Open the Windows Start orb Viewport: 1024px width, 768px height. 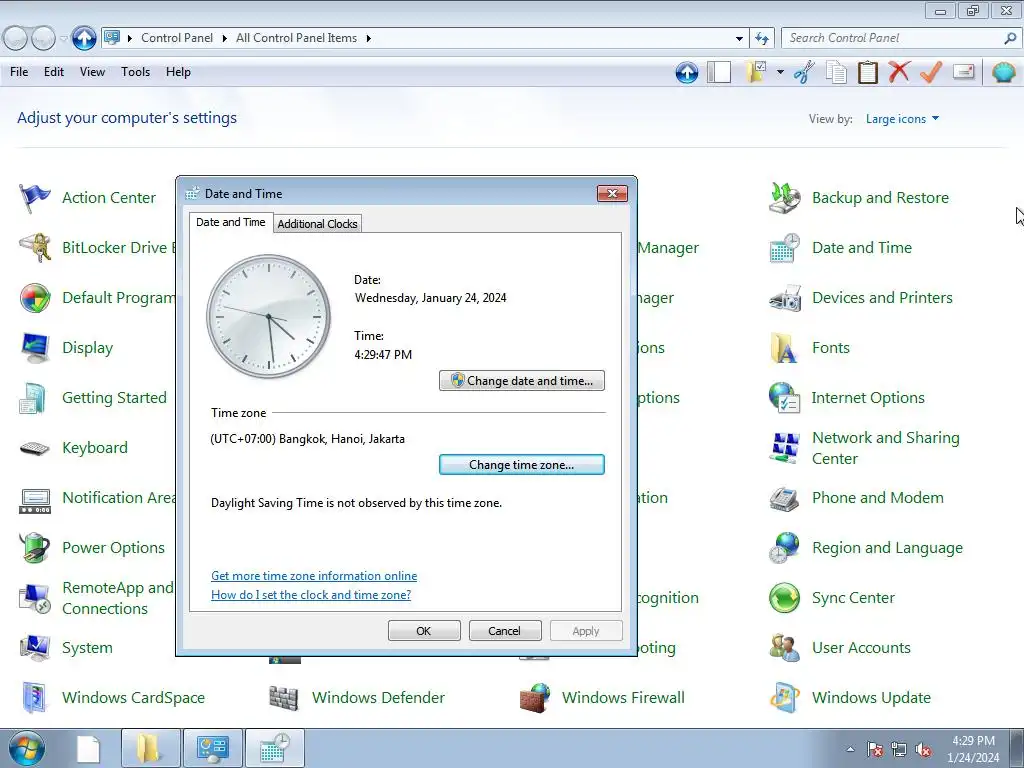[x=26, y=749]
